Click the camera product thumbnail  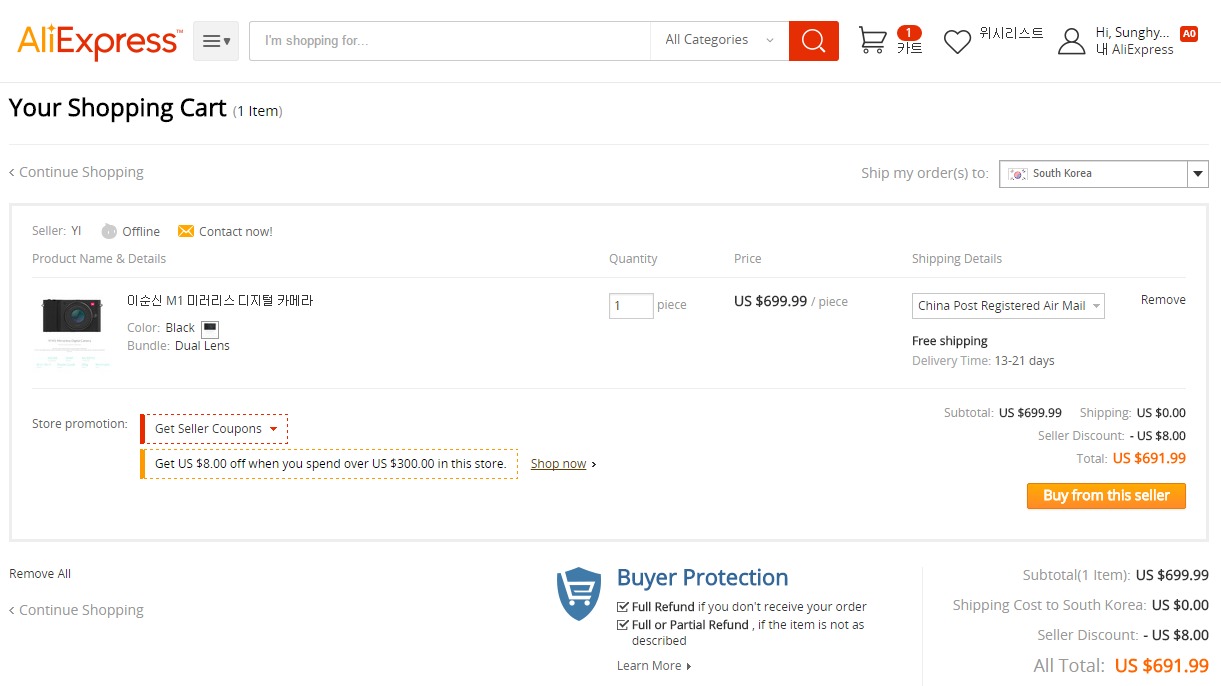coord(72,332)
